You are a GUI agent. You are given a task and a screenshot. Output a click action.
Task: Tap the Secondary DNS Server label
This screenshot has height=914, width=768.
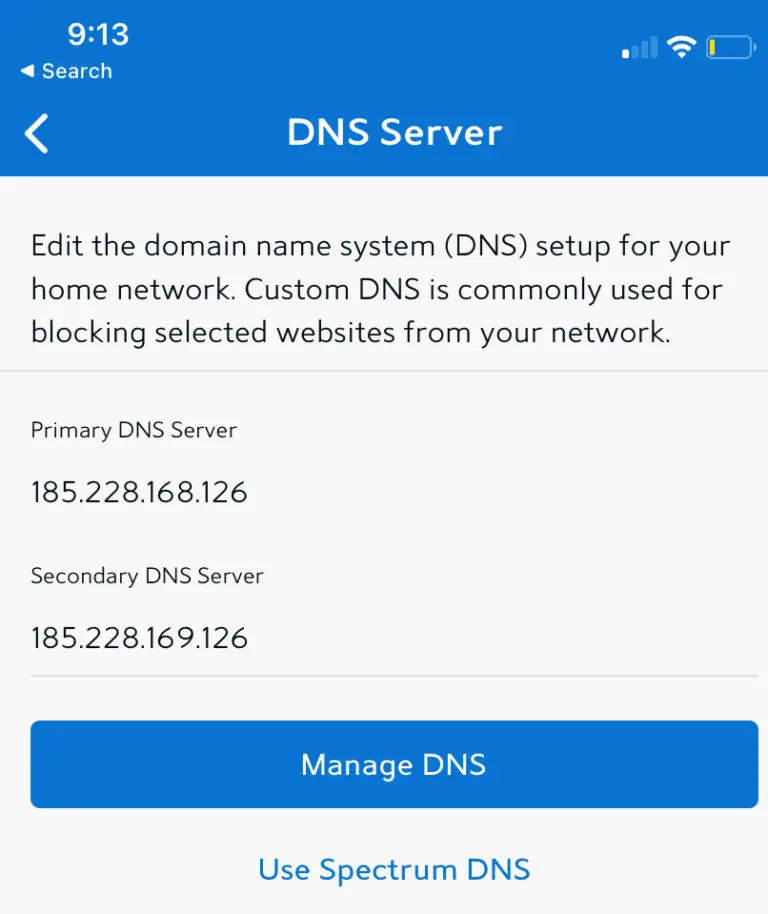point(147,576)
